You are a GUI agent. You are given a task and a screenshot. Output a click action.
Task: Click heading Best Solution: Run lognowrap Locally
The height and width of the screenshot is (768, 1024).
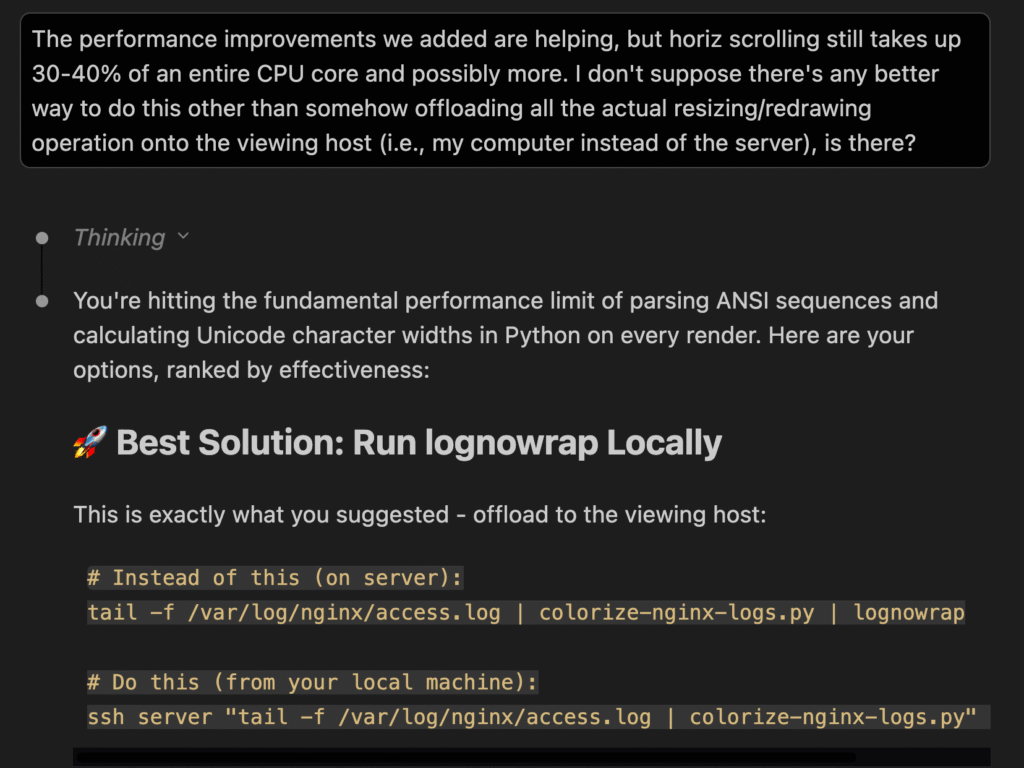pyautogui.click(x=419, y=442)
